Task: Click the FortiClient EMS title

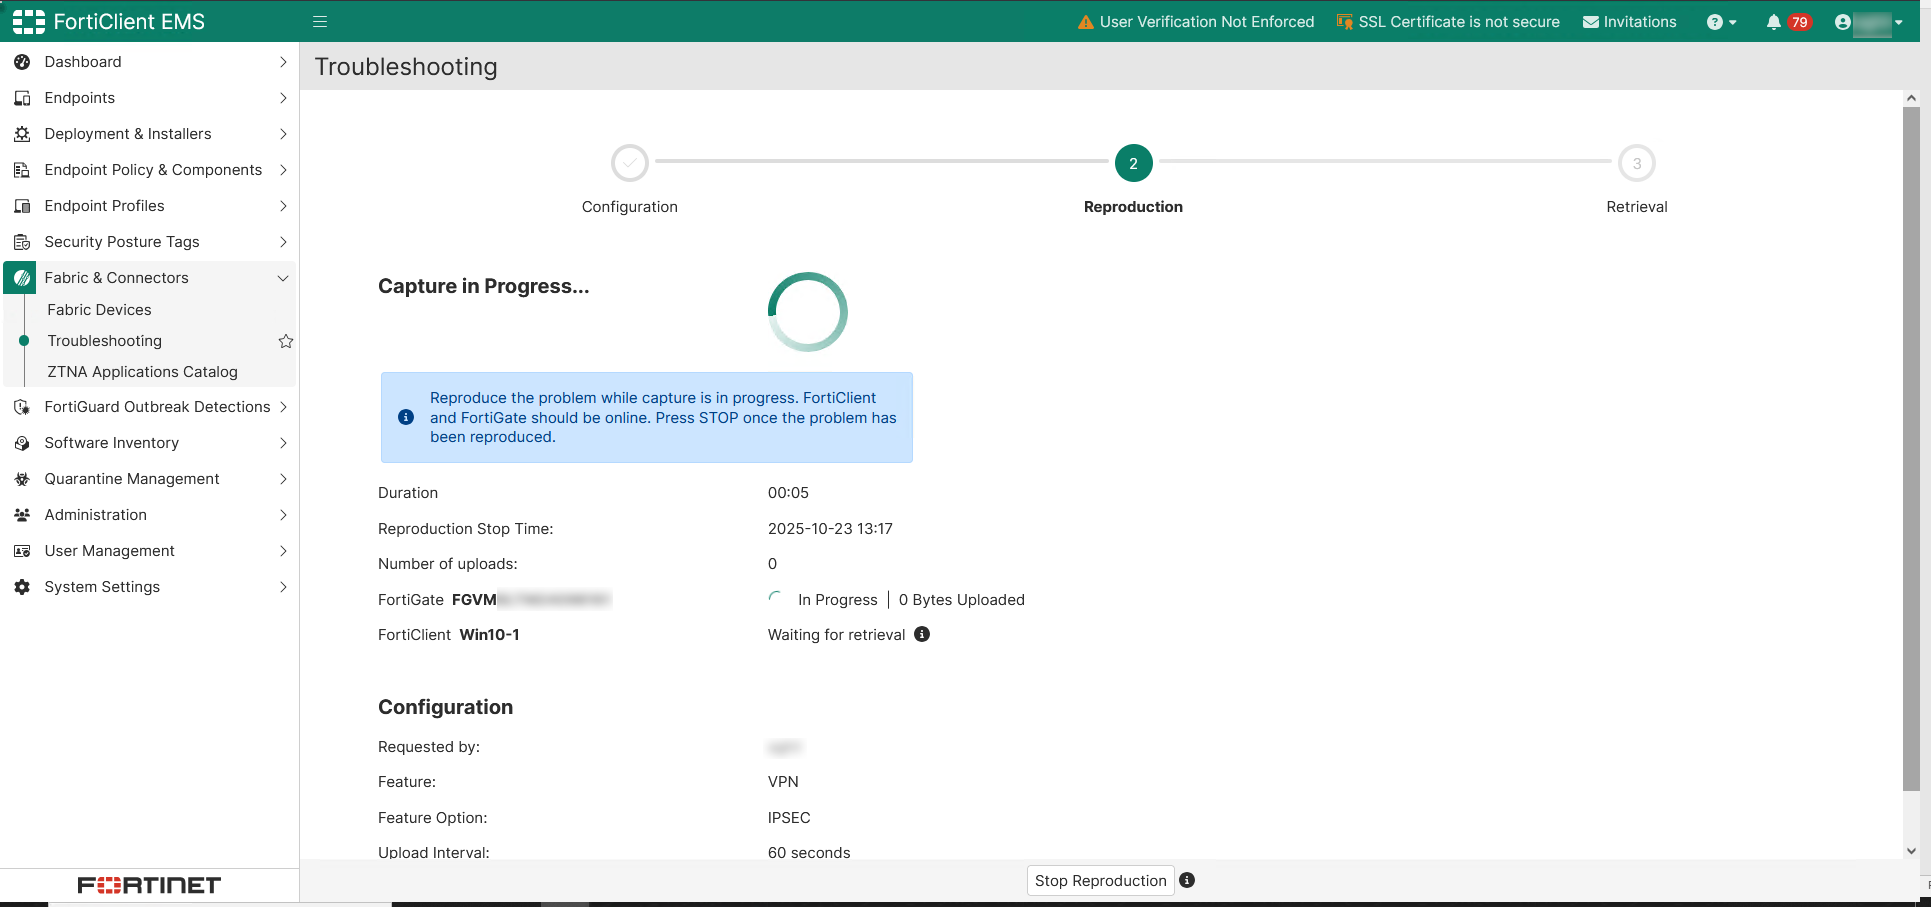Action: click(x=129, y=22)
